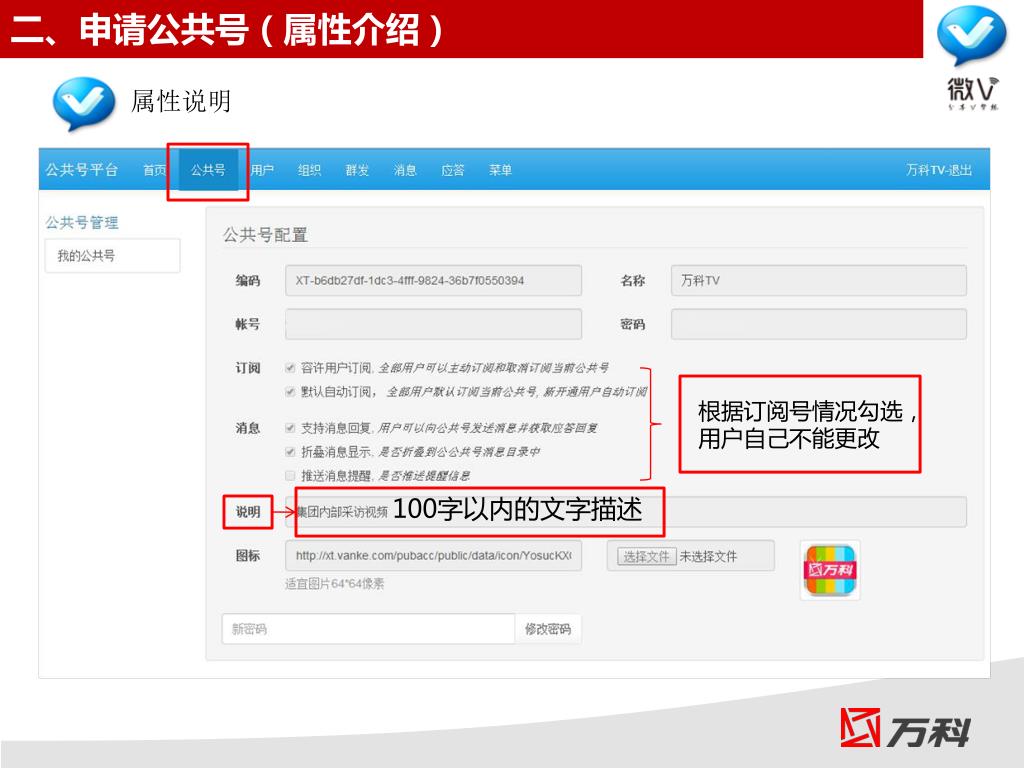Image resolution: width=1024 pixels, height=768 pixels.
Task: Focus the 编码 code field
Action: click(433, 281)
